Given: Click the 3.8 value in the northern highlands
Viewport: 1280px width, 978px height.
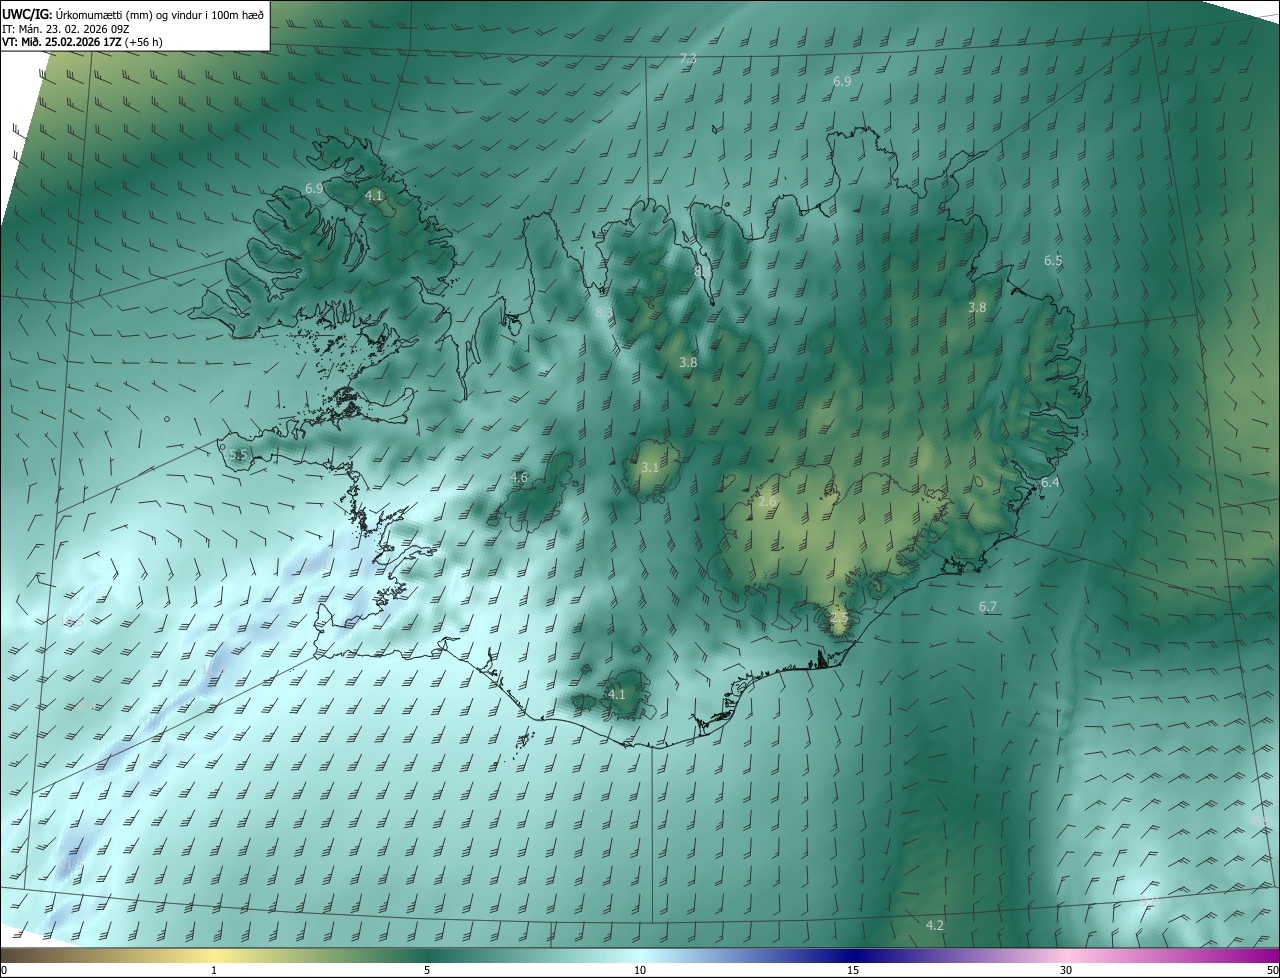Looking at the screenshot, I should point(688,363).
